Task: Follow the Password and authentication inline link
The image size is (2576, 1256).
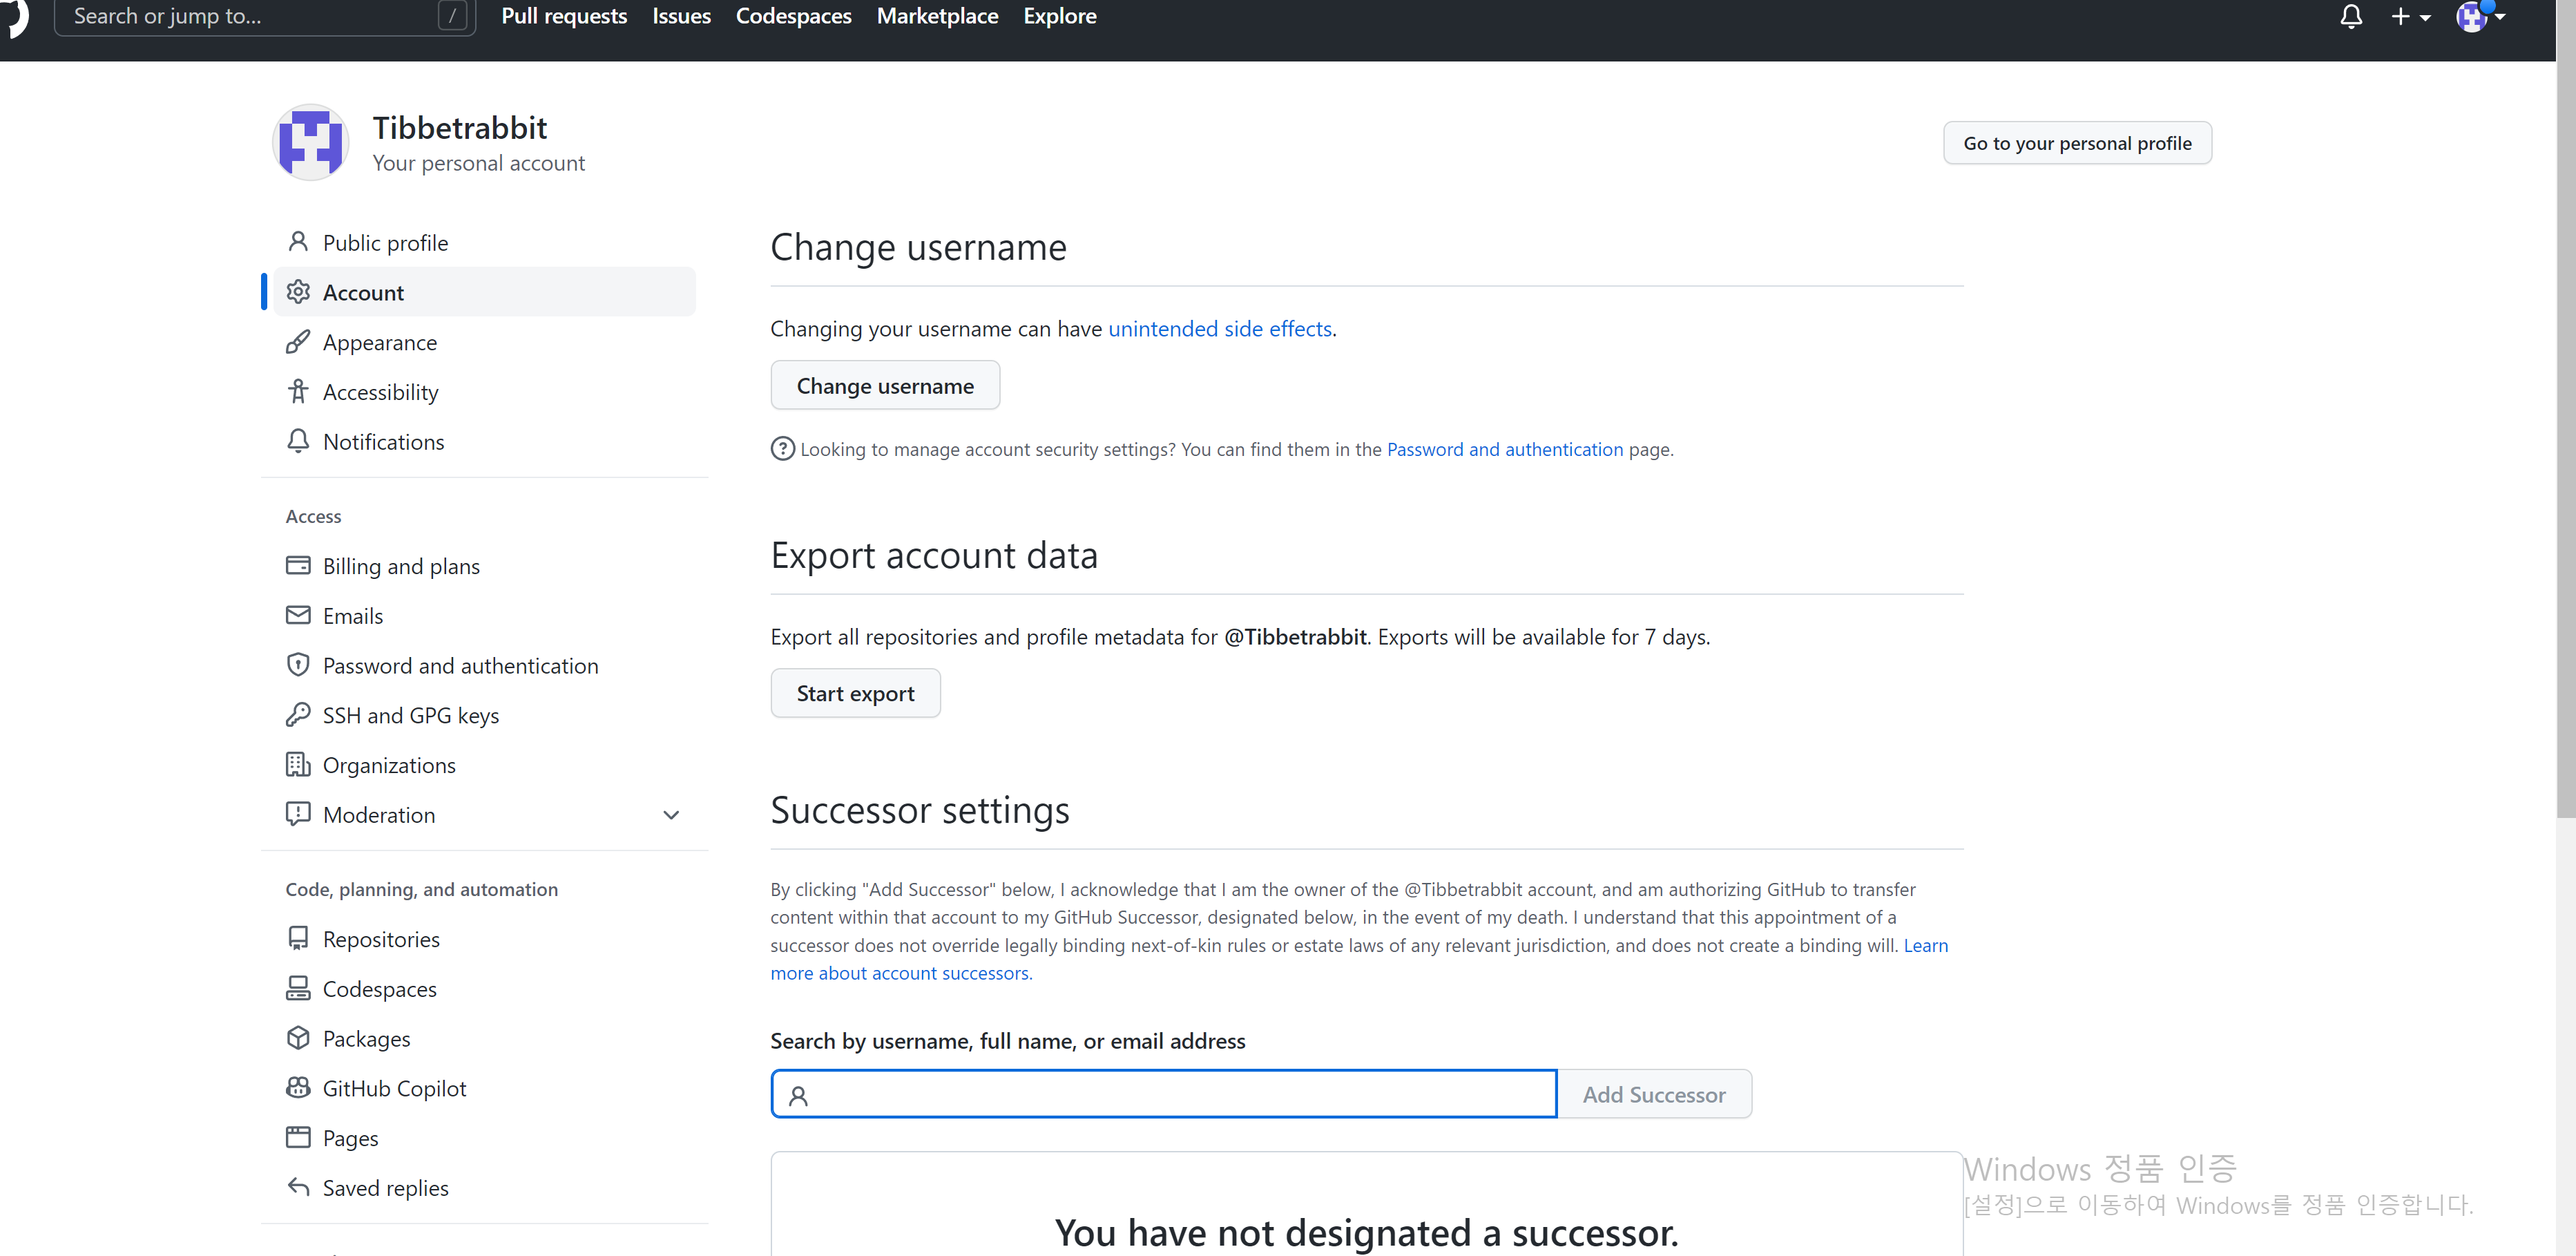Action: [x=1505, y=449]
